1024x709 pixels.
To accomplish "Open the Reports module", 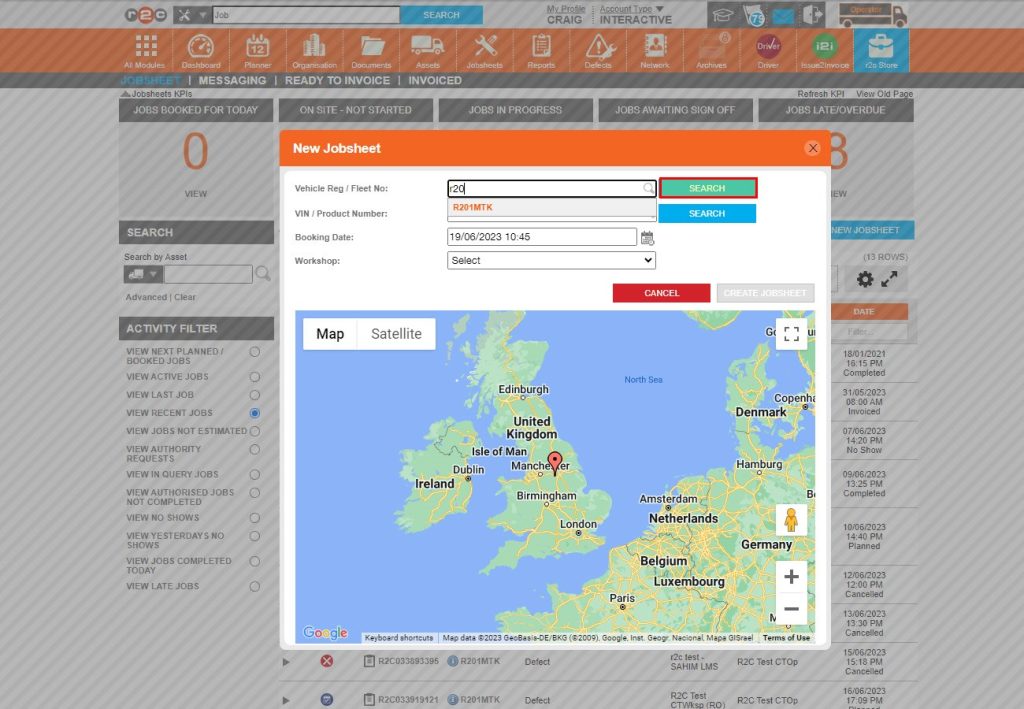I will click(540, 48).
